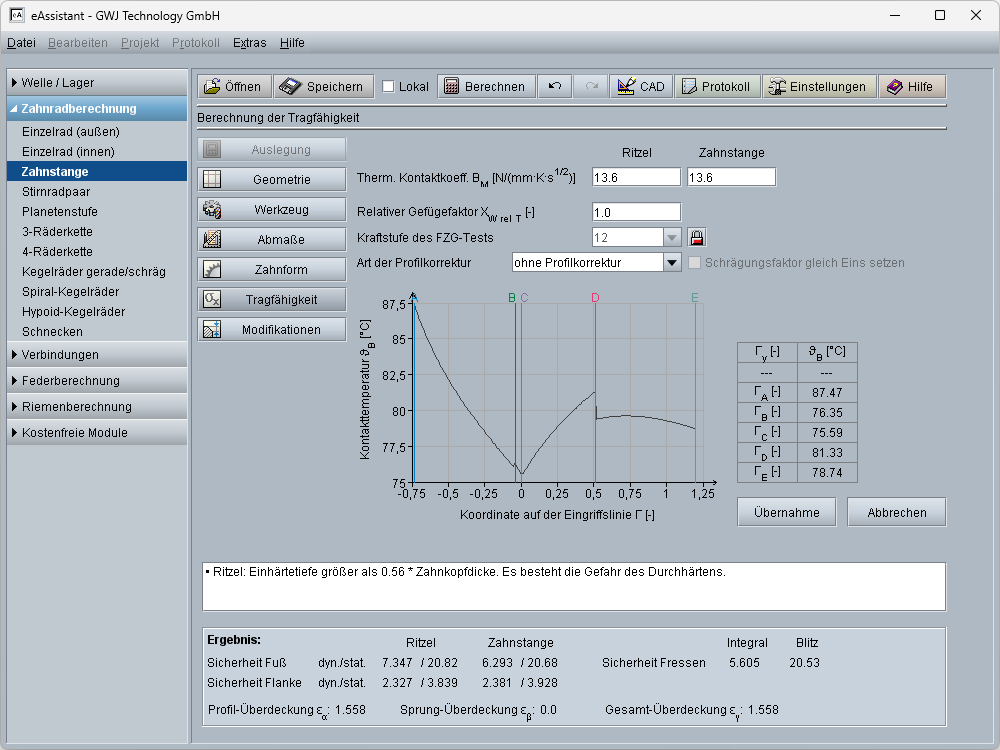Open the CAD export button
1000x750 pixels.
point(641,87)
